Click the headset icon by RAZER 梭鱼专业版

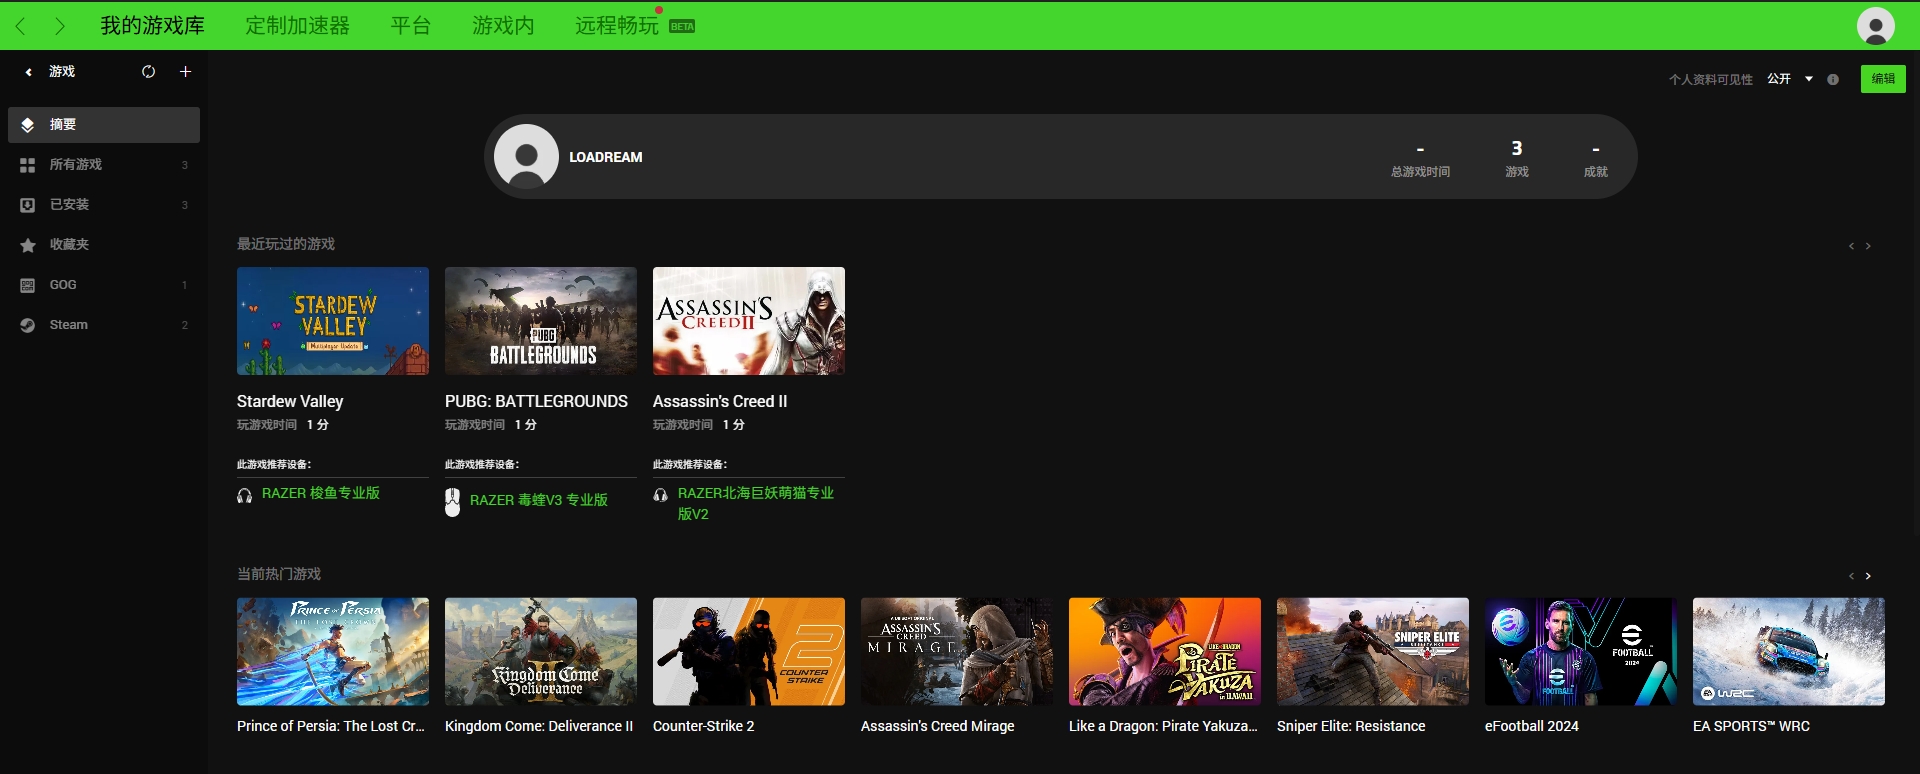tap(244, 495)
